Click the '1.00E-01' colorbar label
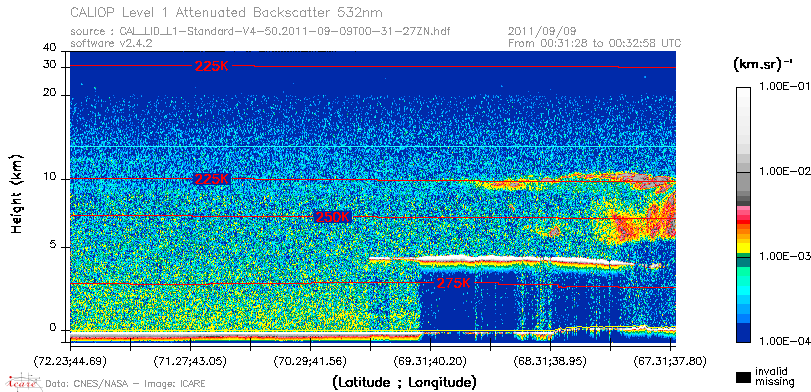811x392 pixels. coord(786,87)
